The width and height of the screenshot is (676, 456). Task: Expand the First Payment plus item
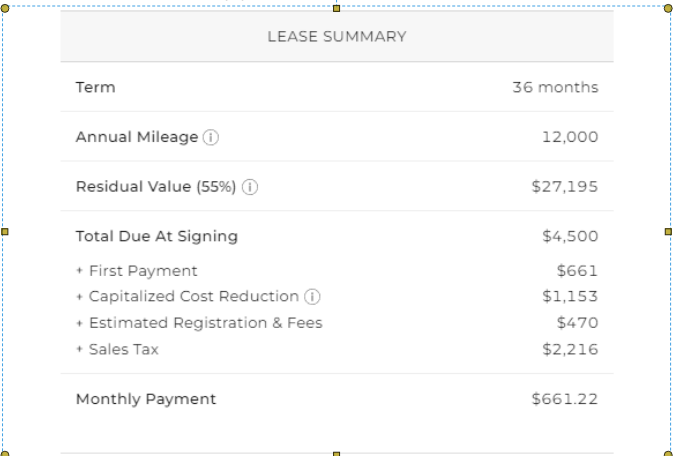[x=79, y=271]
